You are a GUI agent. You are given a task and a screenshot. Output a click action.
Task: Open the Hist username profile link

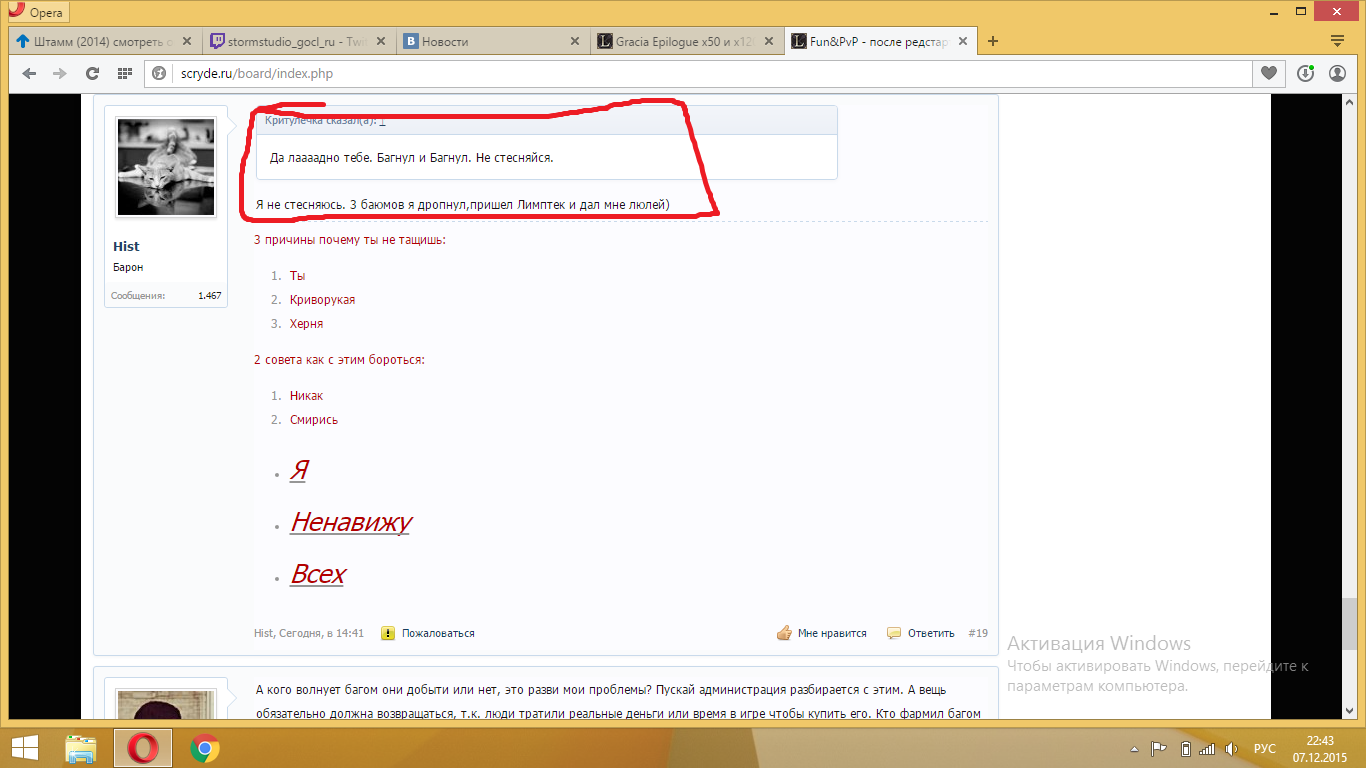click(x=126, y=246)
